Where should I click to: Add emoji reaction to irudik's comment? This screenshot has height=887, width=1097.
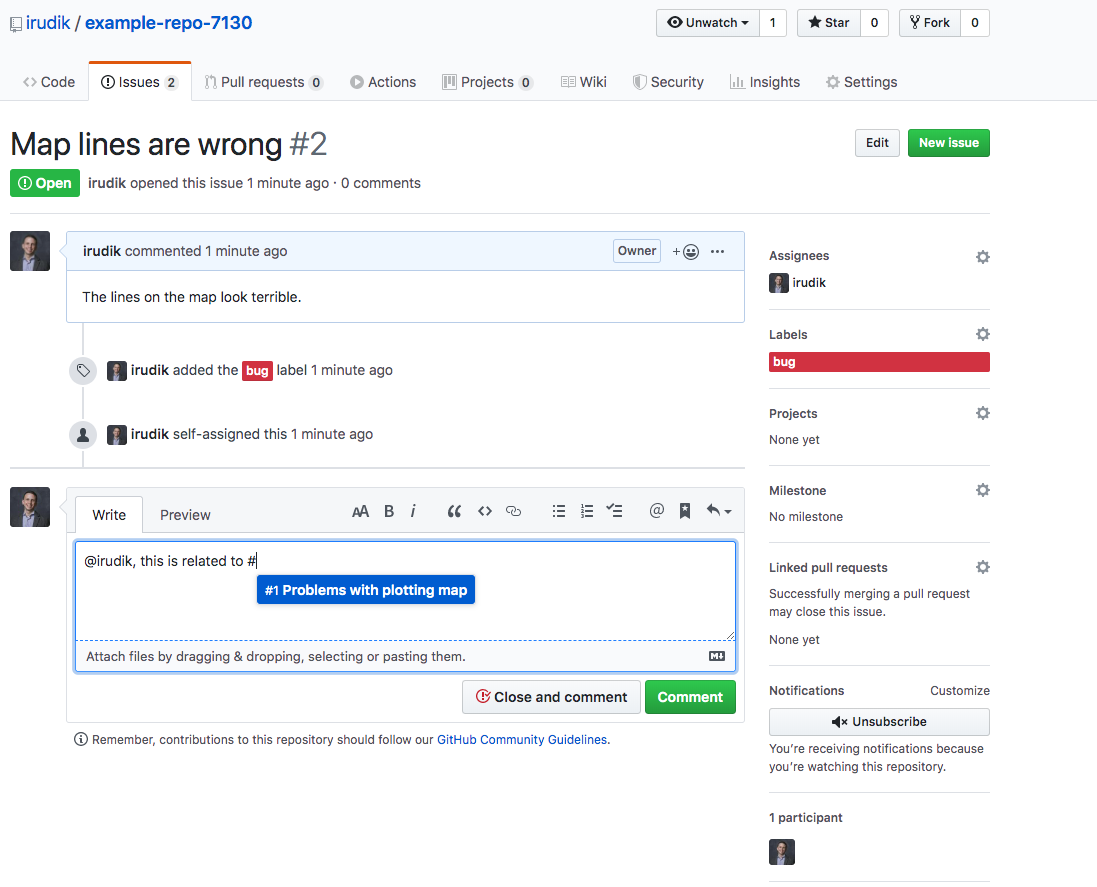[686, 252]
